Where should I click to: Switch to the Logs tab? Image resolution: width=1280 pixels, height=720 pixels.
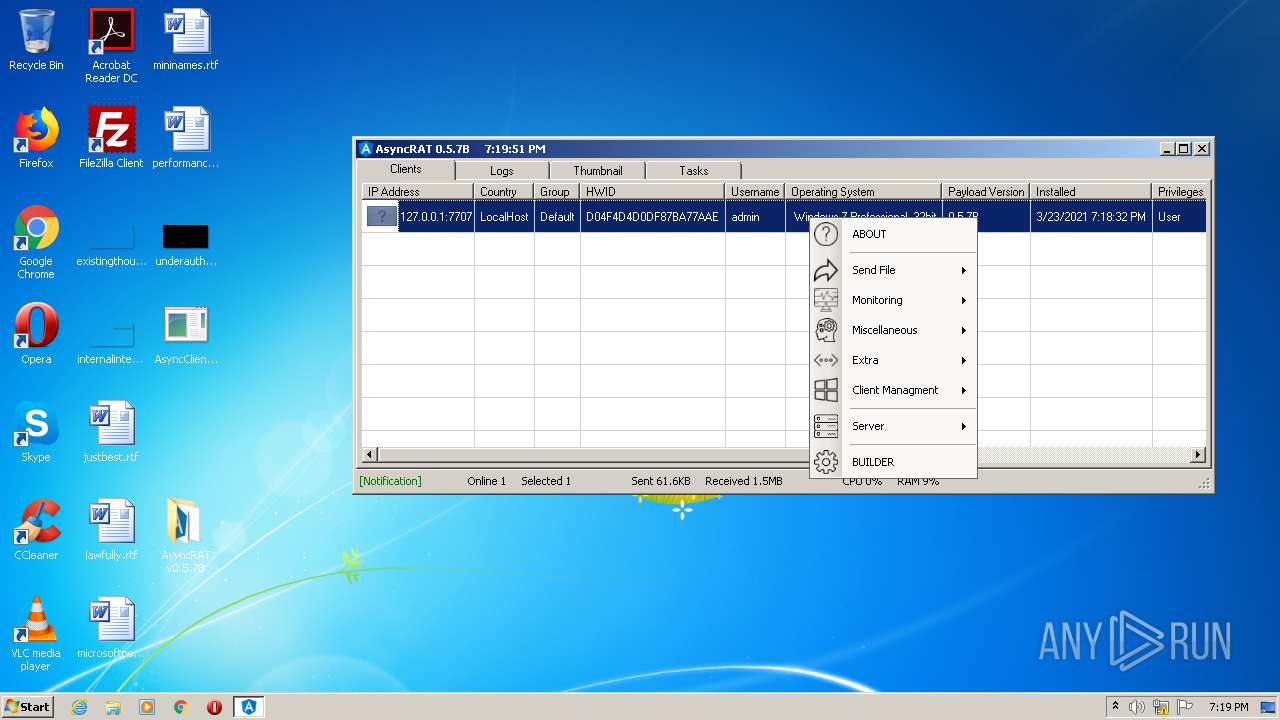coord(502,171)
